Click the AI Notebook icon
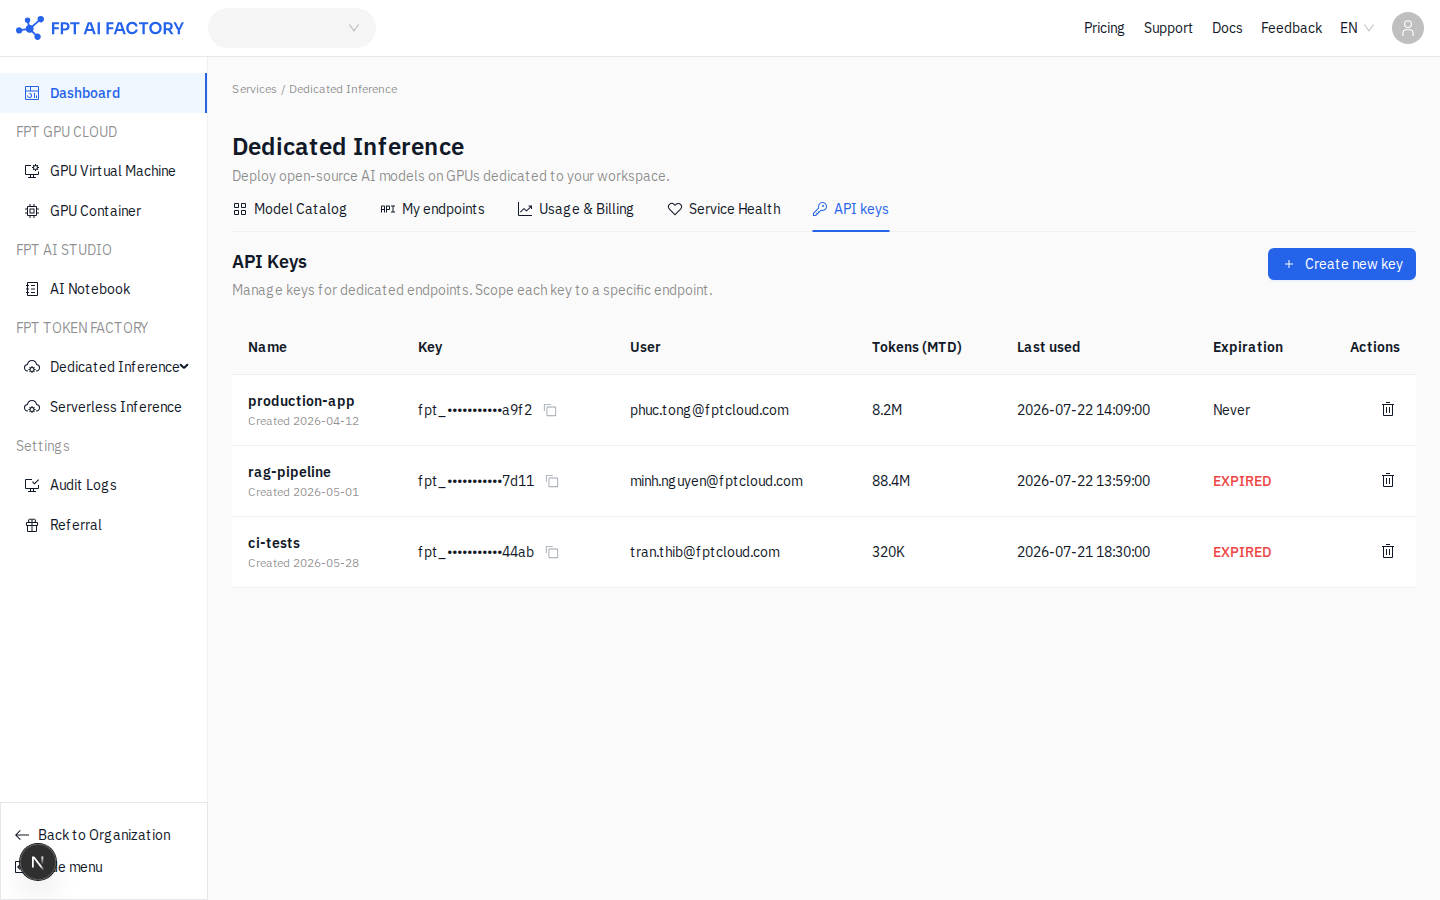This screenshot has width=1440, height=900. 32,289
